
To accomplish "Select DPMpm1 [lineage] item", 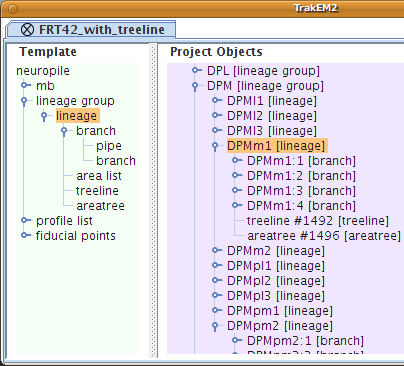I will pyautogui.click(x=280, y=311).
